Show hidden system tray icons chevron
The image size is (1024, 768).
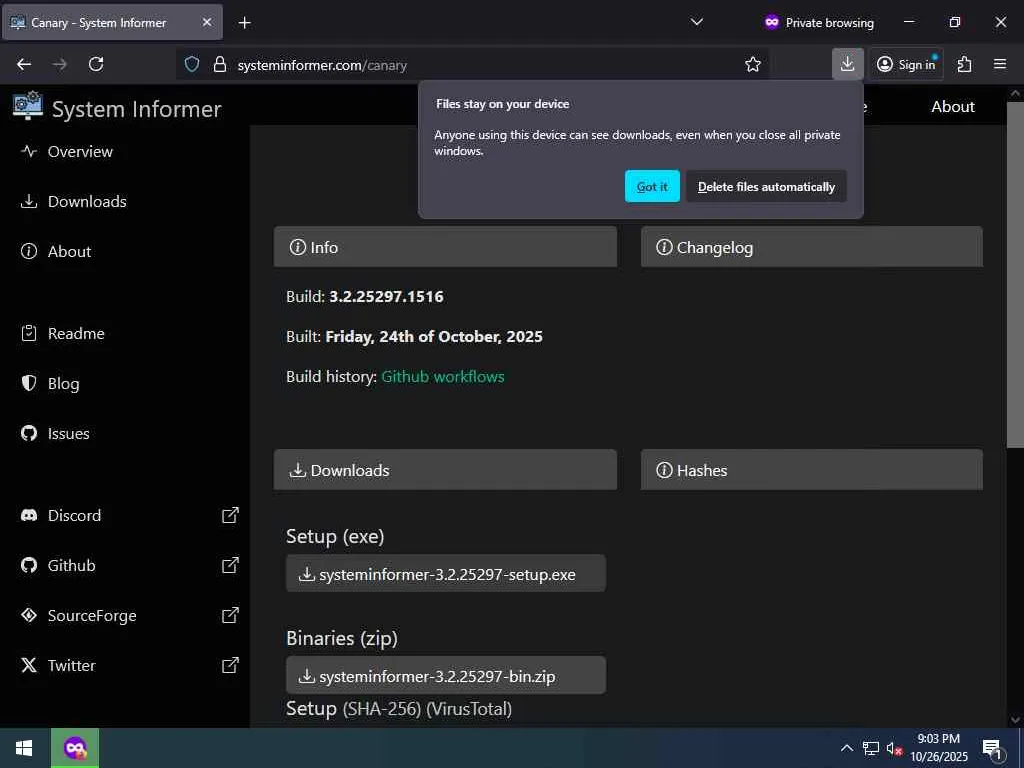846,748
